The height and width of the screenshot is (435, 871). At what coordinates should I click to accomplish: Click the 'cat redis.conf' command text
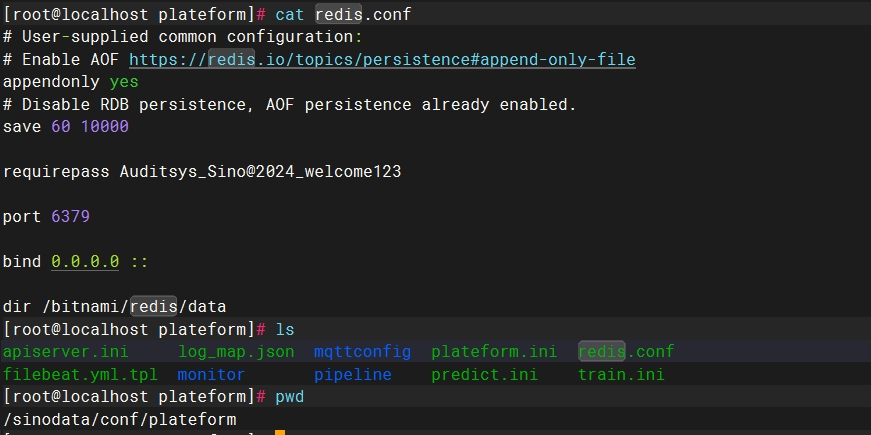point(343,14)
